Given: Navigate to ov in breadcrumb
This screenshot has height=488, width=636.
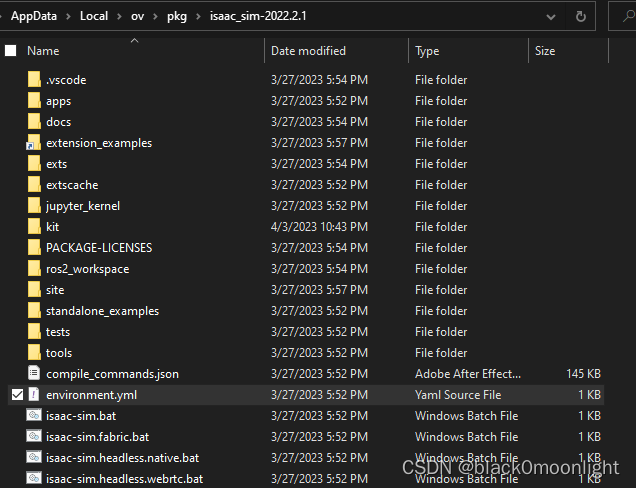Looking at the screenshot, I should [138, 16].
